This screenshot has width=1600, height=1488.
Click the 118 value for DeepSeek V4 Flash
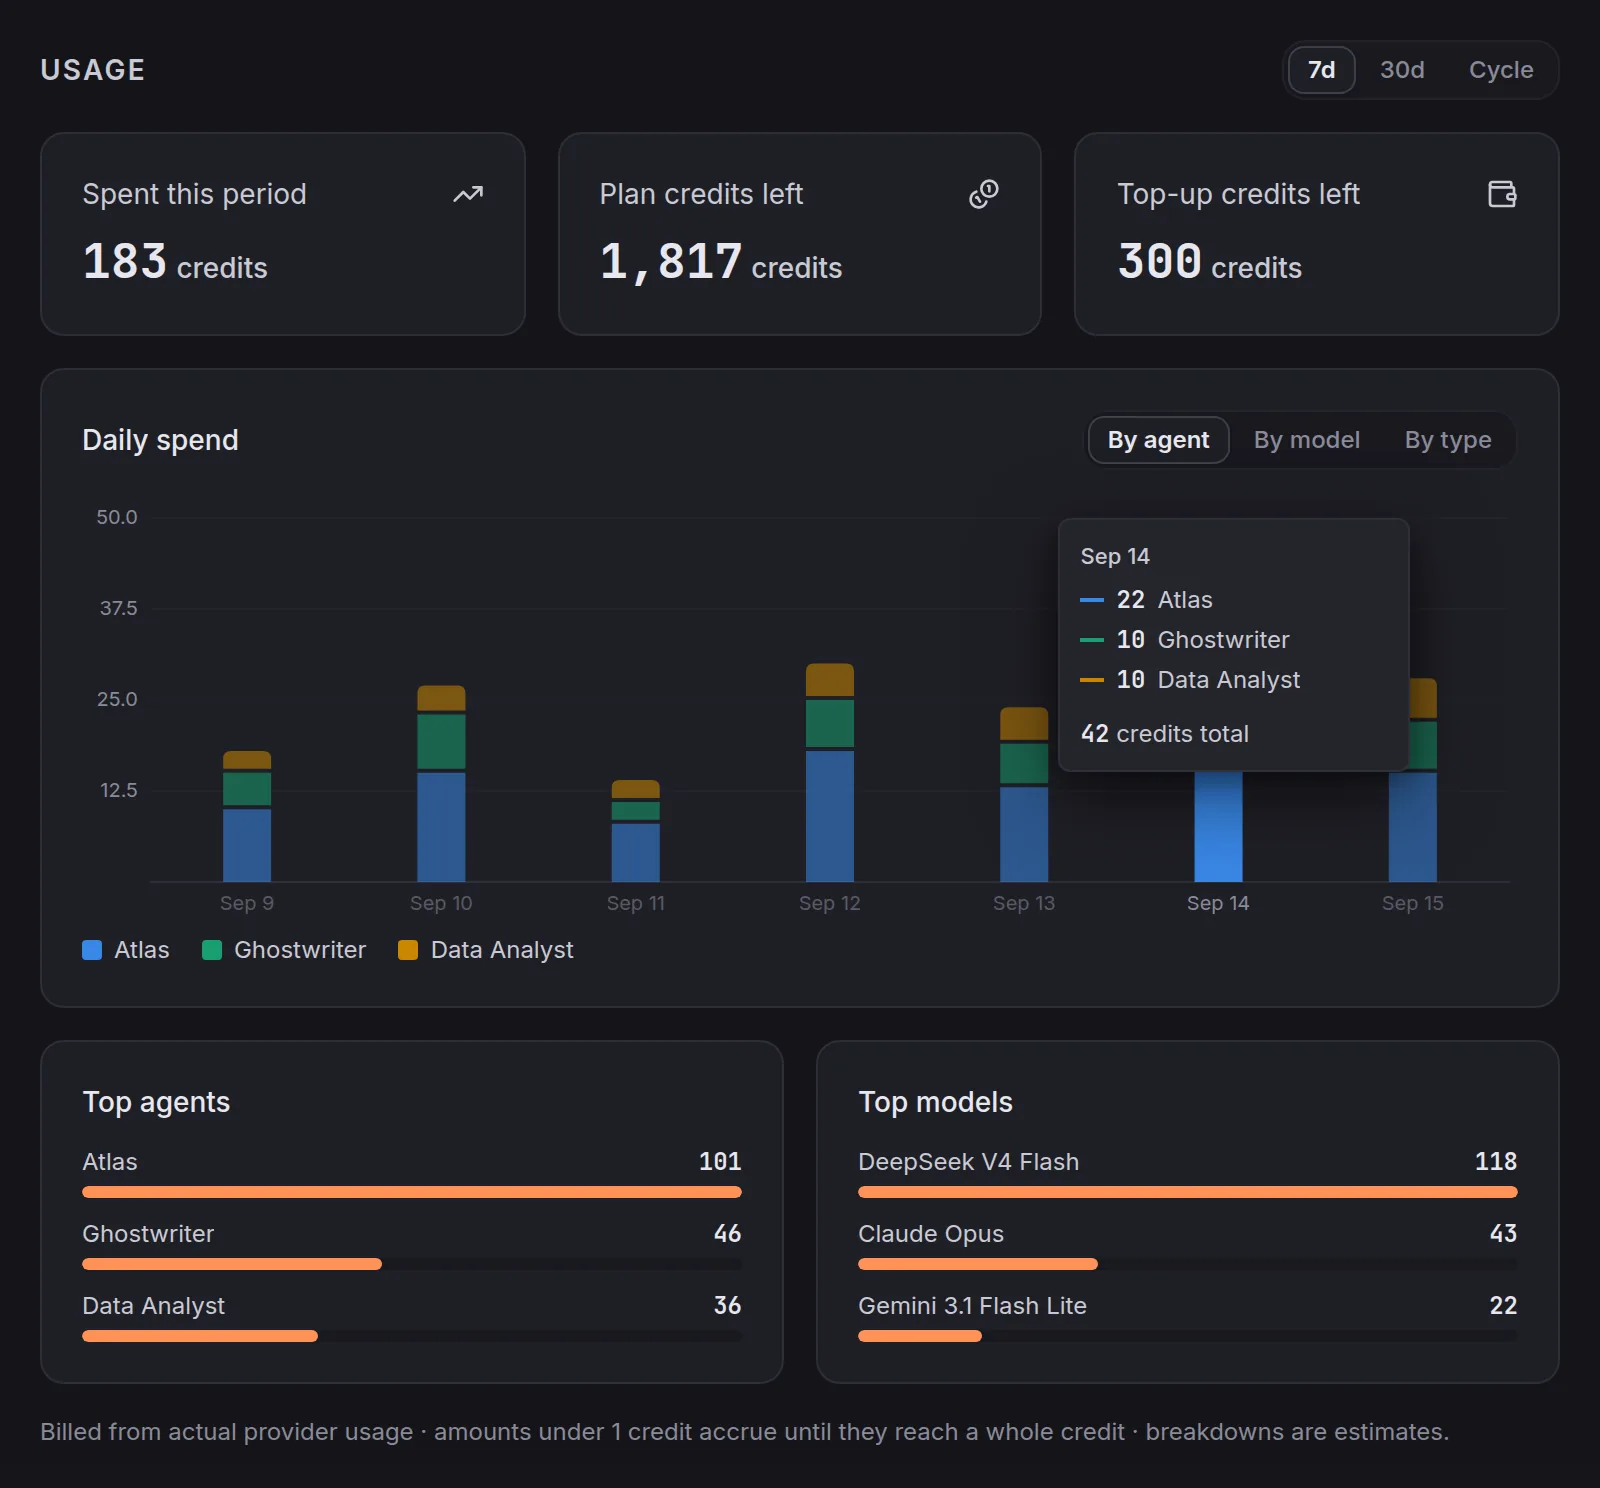pyautogui.click(x=1496, y=1162)
